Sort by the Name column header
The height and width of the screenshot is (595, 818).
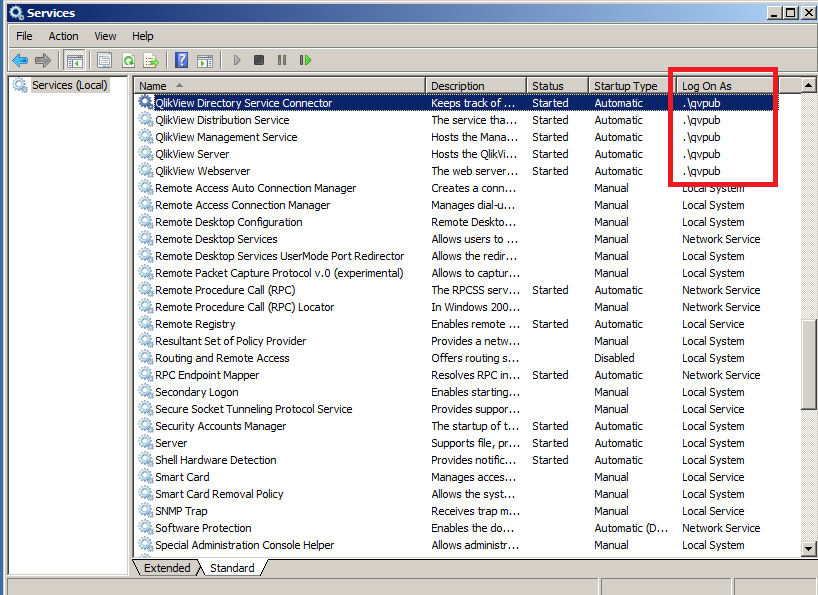tap(280, 86)
